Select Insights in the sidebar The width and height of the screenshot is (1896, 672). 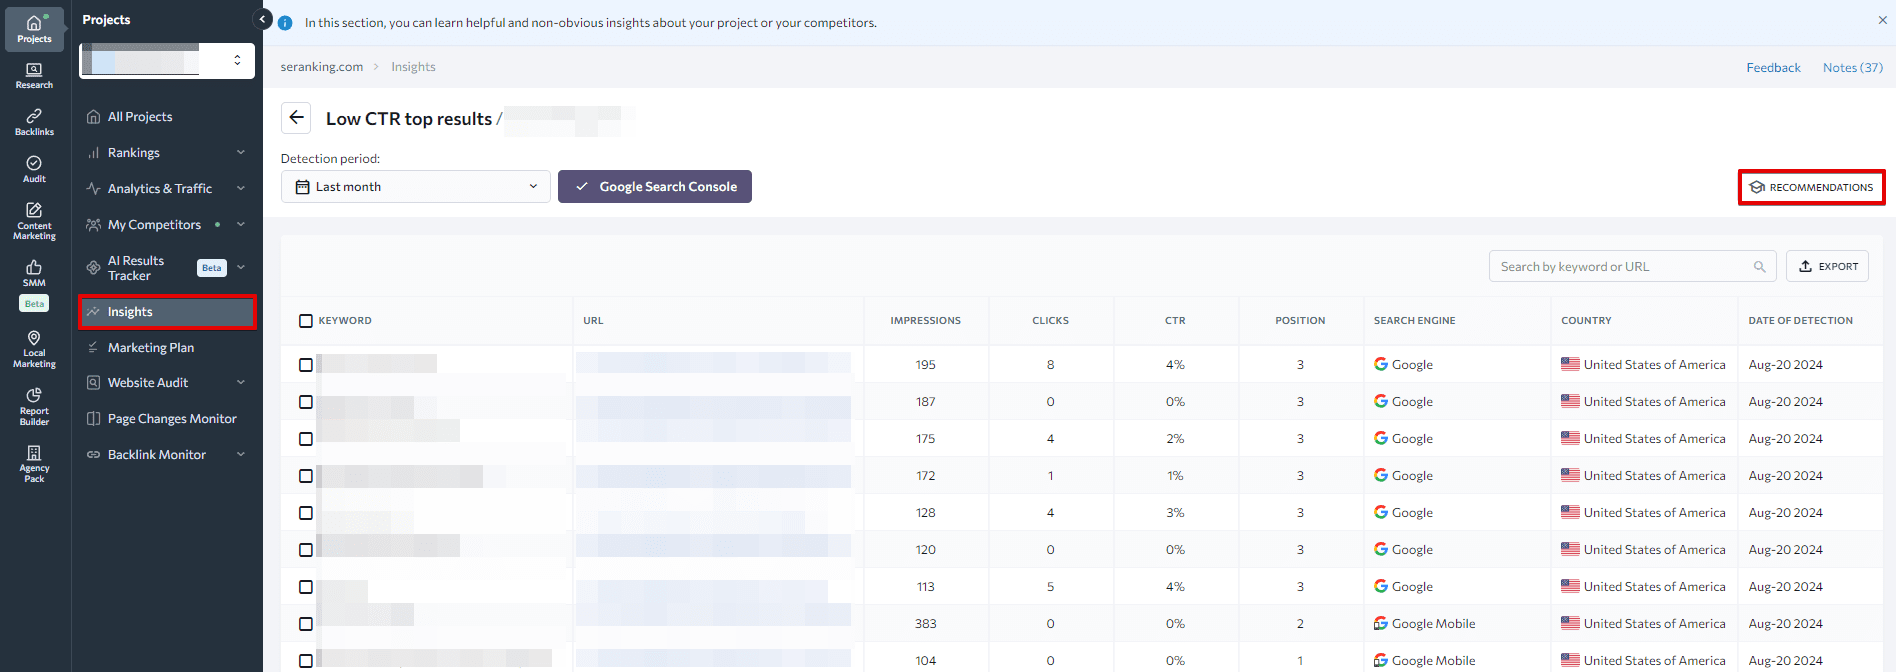[x=167, y=312]
